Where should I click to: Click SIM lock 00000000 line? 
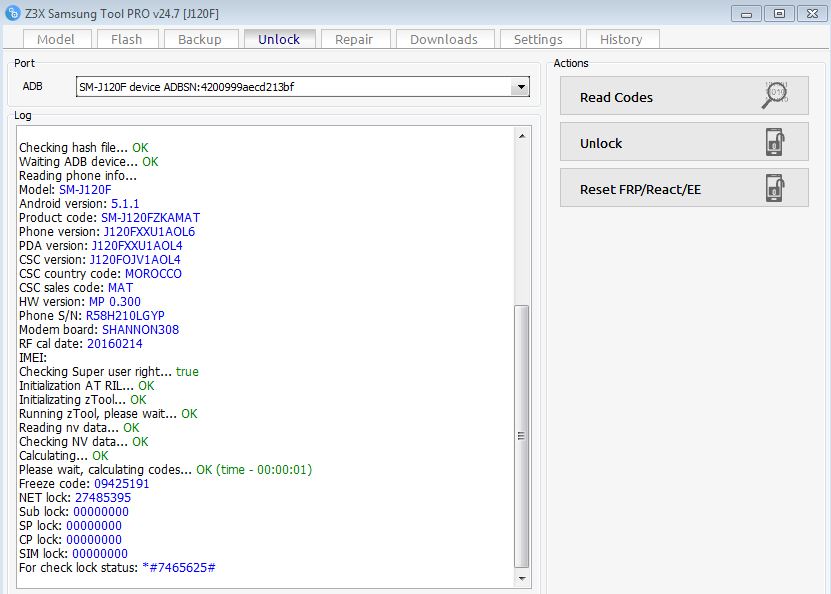click(73, 554)
